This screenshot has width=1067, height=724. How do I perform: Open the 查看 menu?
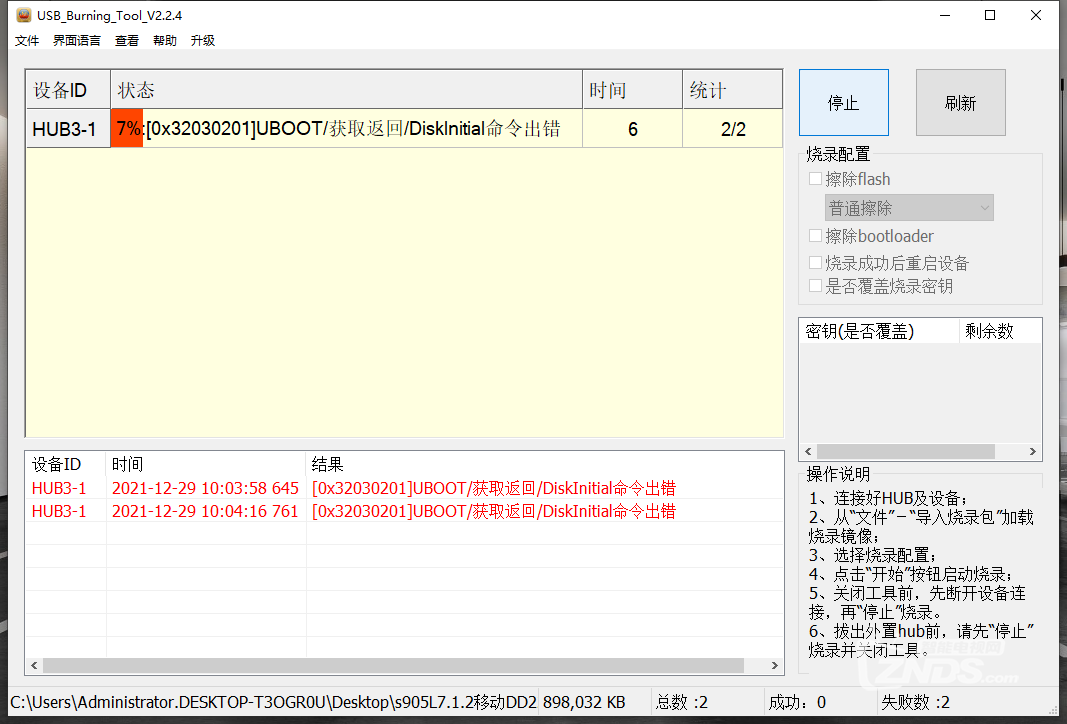(x=126, y=40)
